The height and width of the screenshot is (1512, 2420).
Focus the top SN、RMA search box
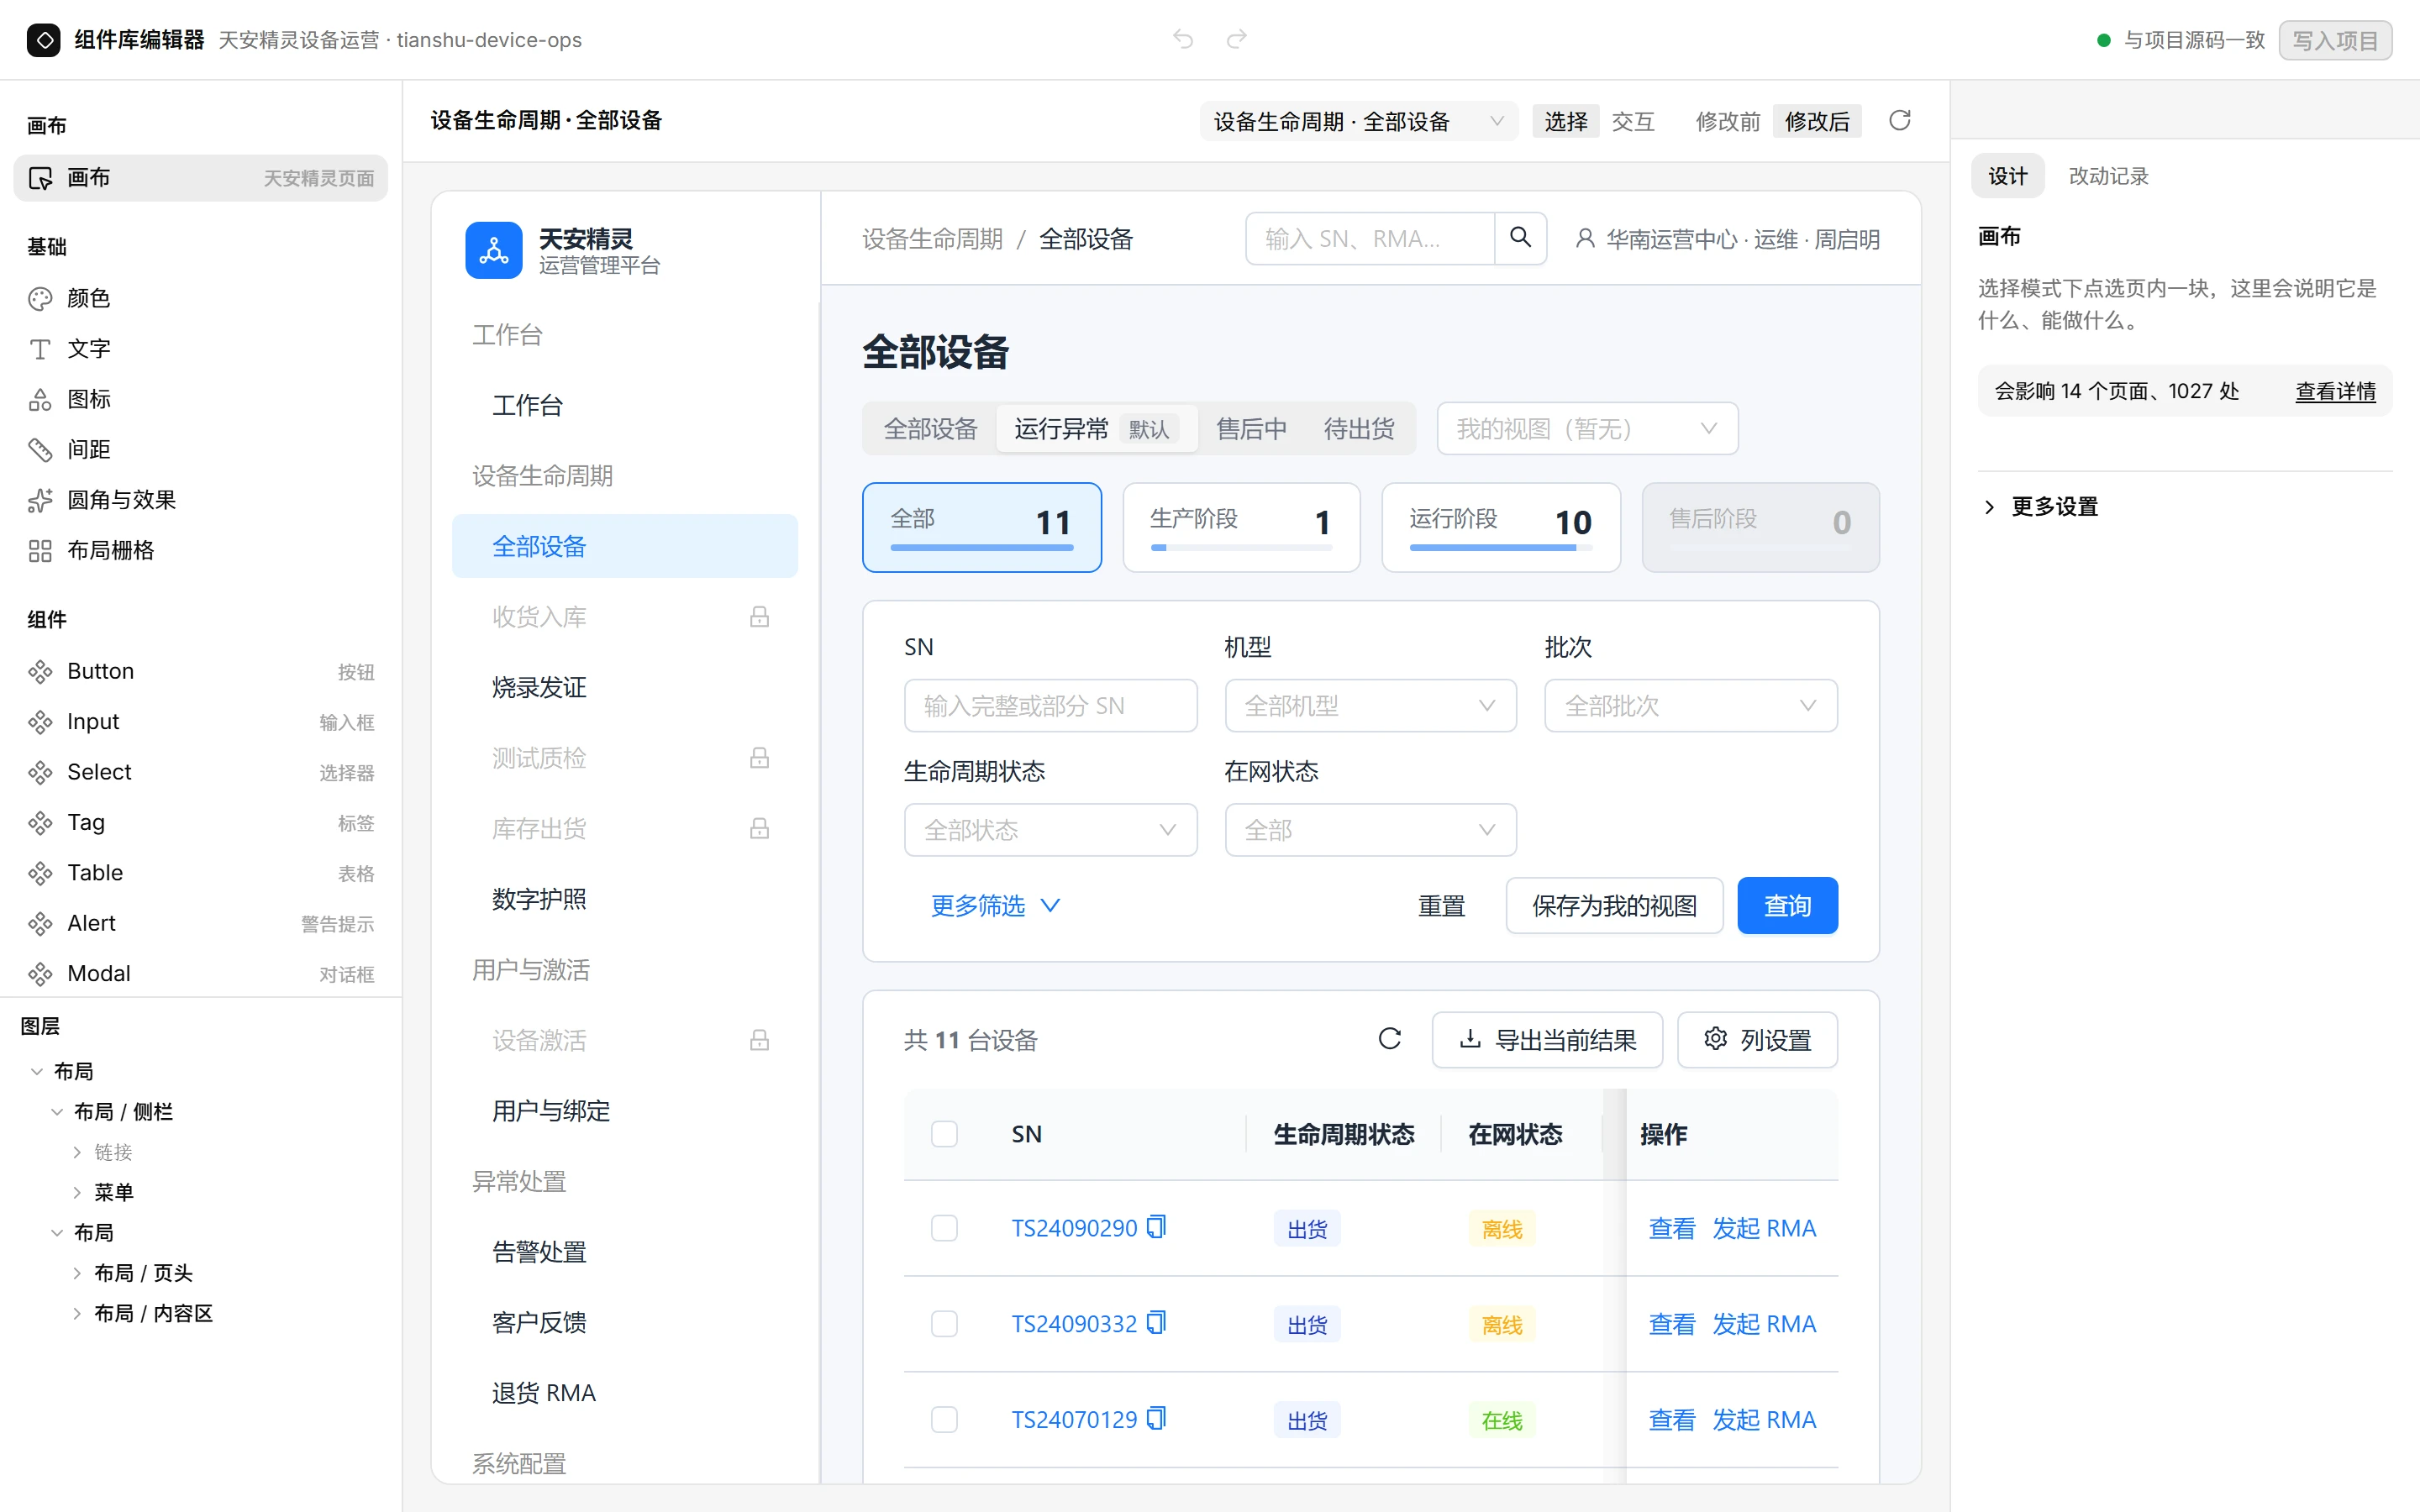[1369, 238]
